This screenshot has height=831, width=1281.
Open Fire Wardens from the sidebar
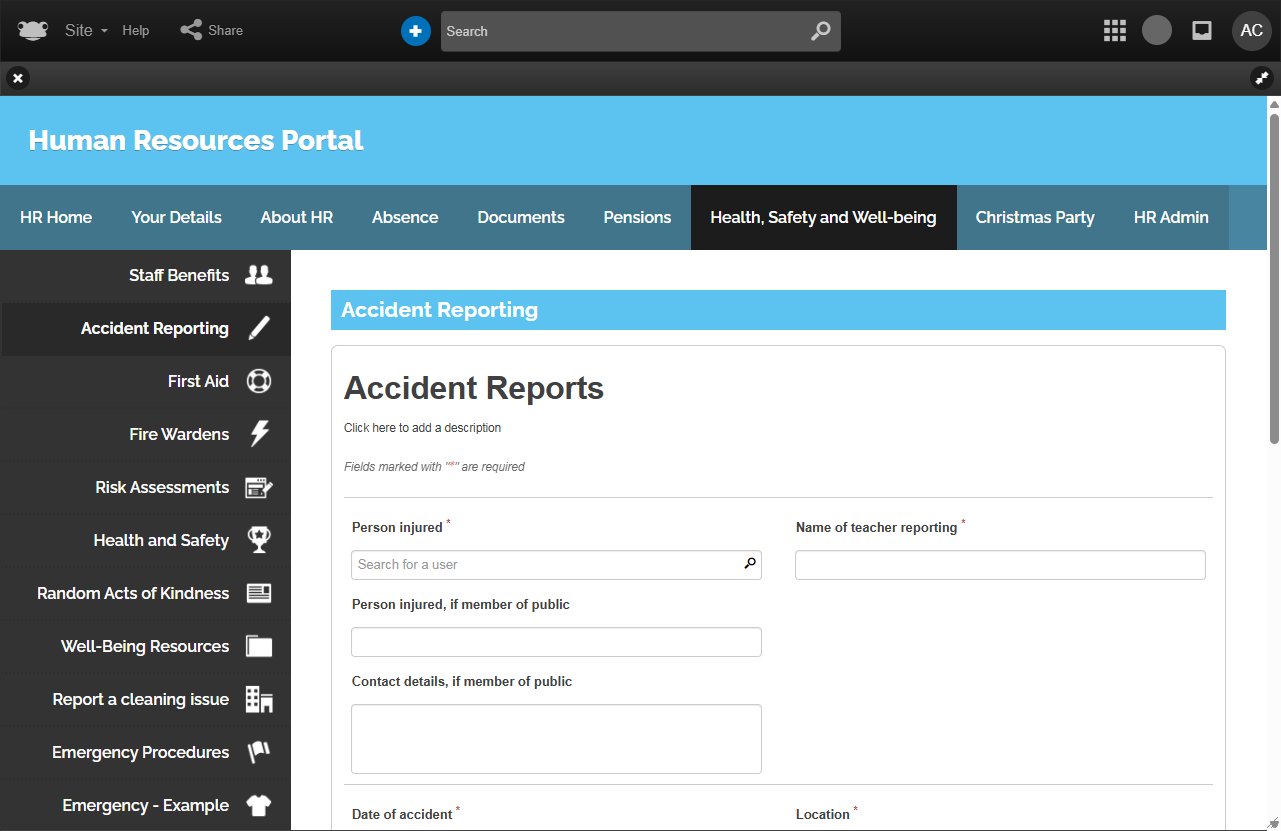(179, 434)
